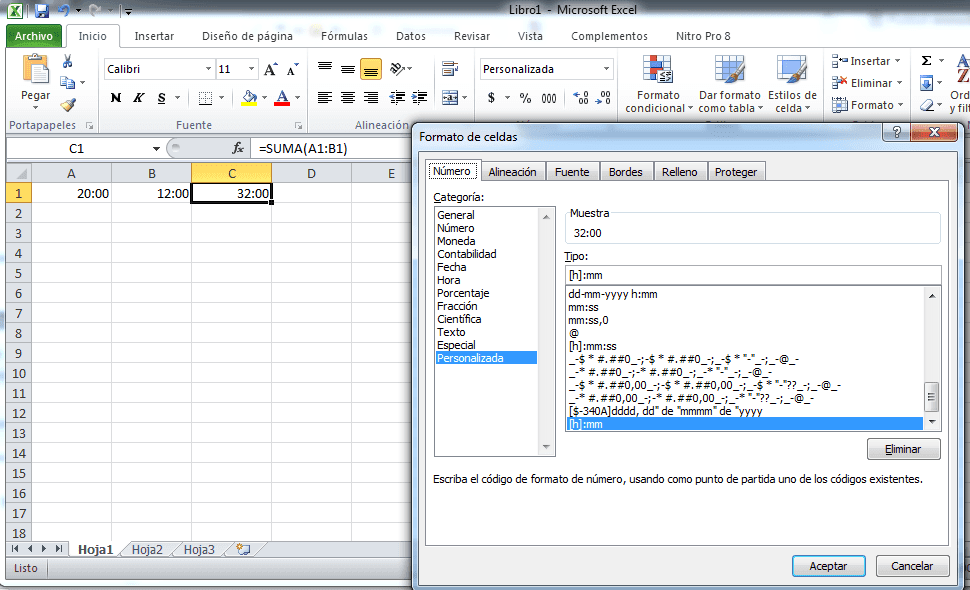The width and height of the screenshot is (970, 590).
Task: Open the Archivo tab
Action: point(34,36)
